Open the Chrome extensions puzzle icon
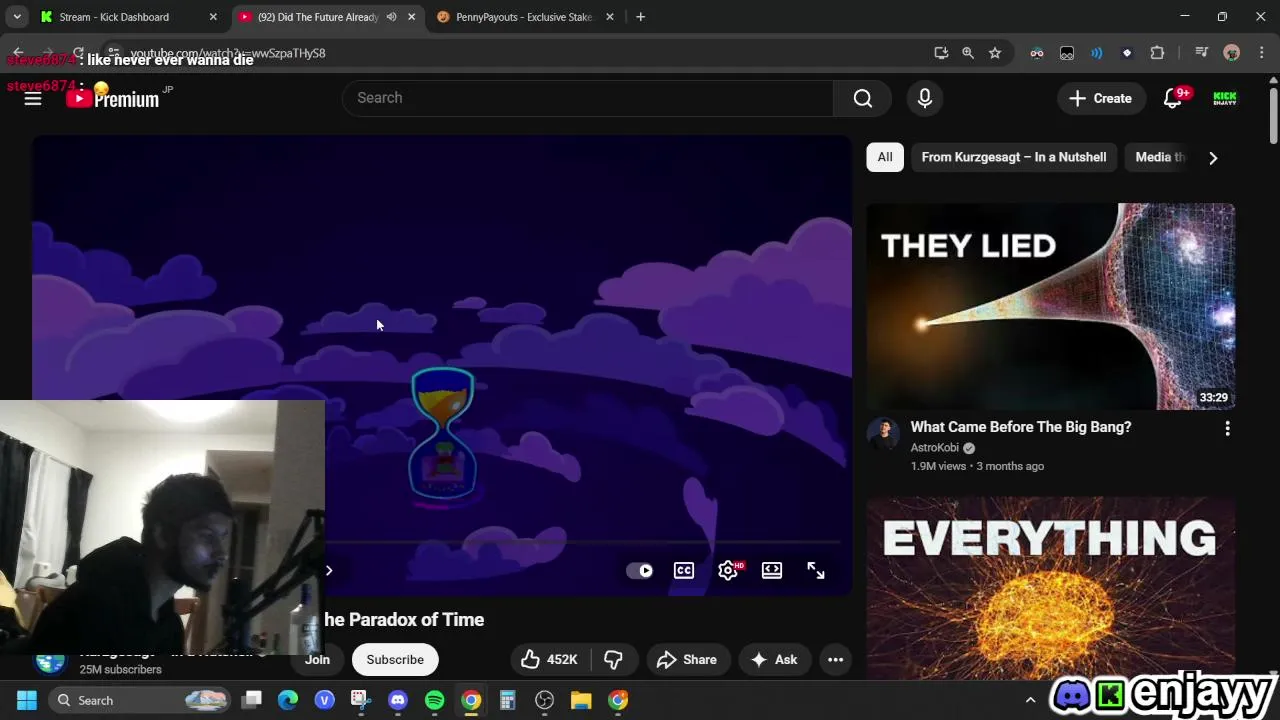Image resolution: width=1280 pixels, height=720 pixels. pyautogui.click(x=1158, y=53)
